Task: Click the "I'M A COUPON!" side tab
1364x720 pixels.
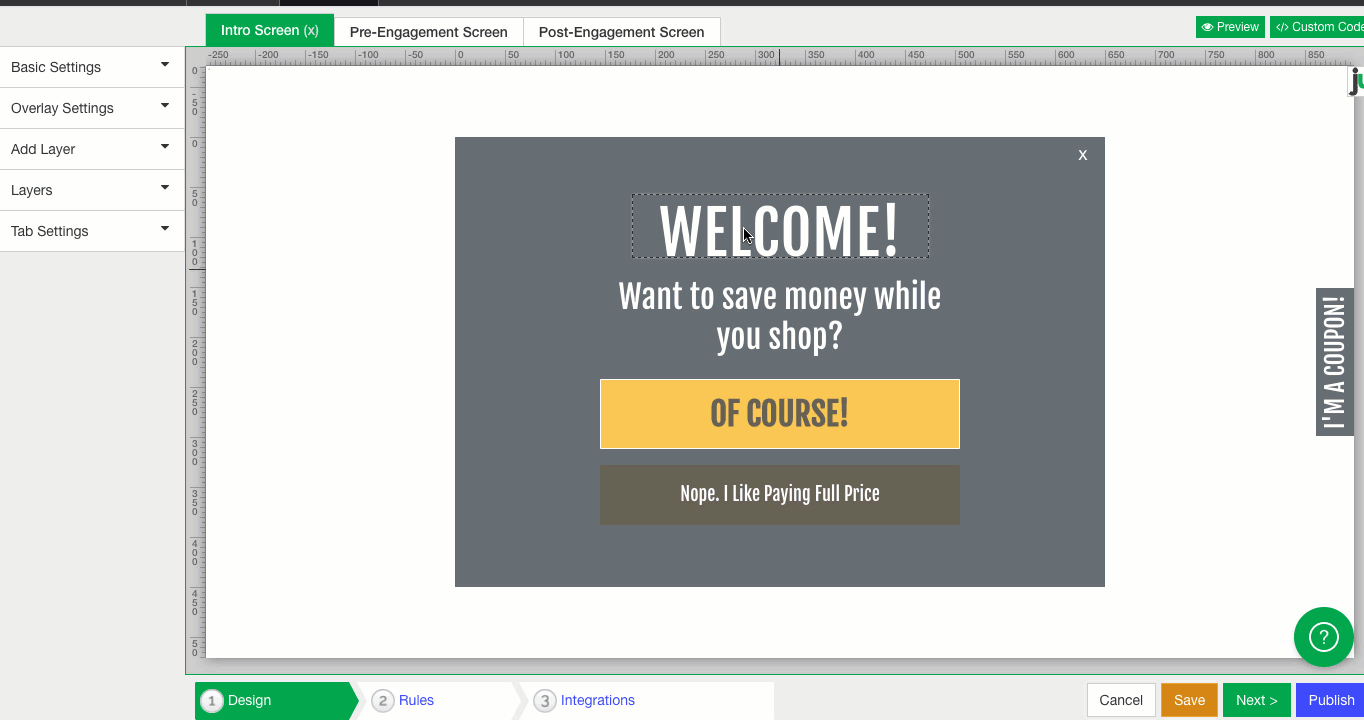Action: (1334, 362)
